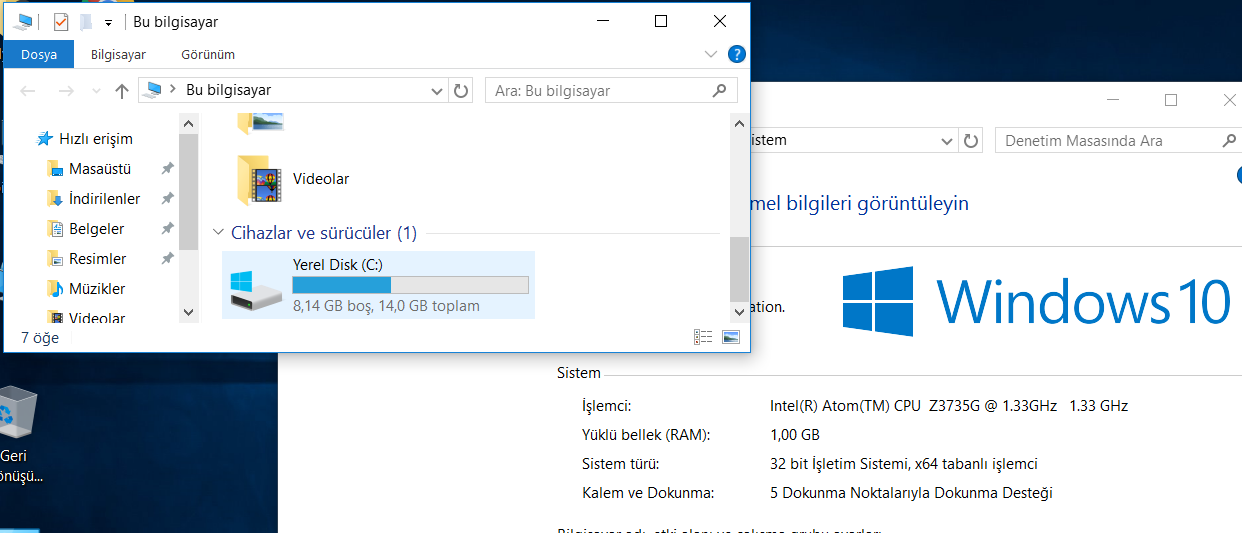Open Explorer help via blue question icon
The image size is (1242, 533).
click(737, 54)
